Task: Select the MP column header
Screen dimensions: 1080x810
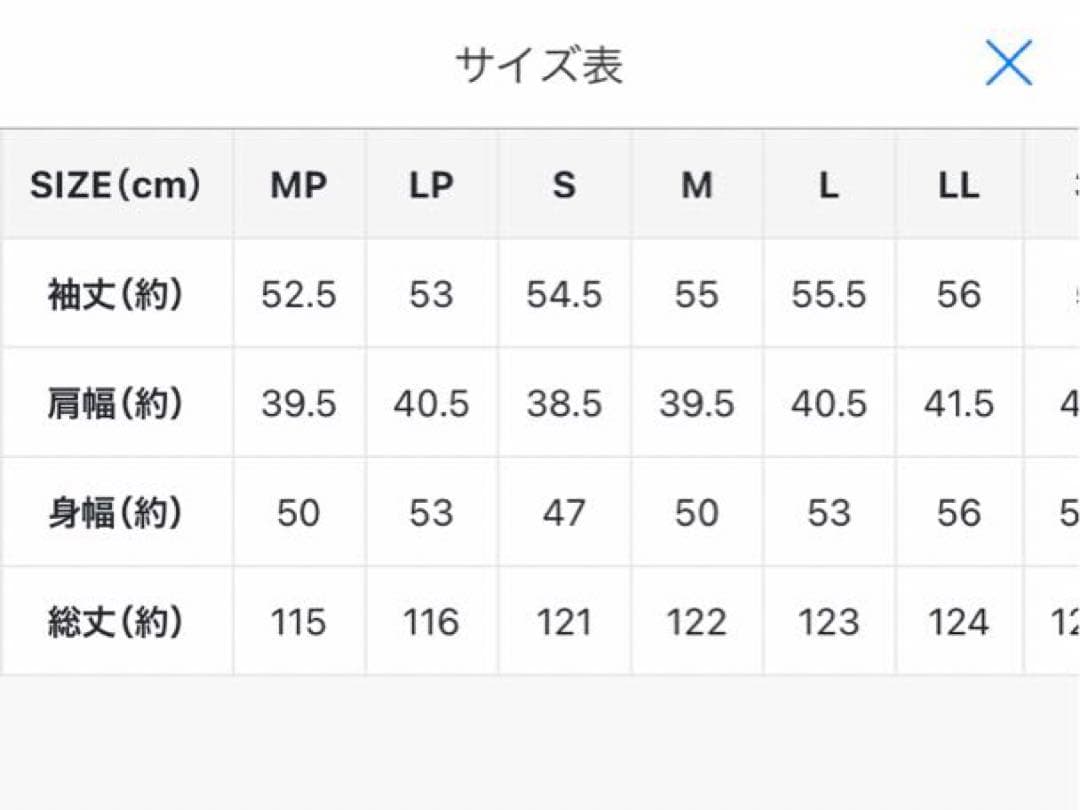Action: click(299, 185)
